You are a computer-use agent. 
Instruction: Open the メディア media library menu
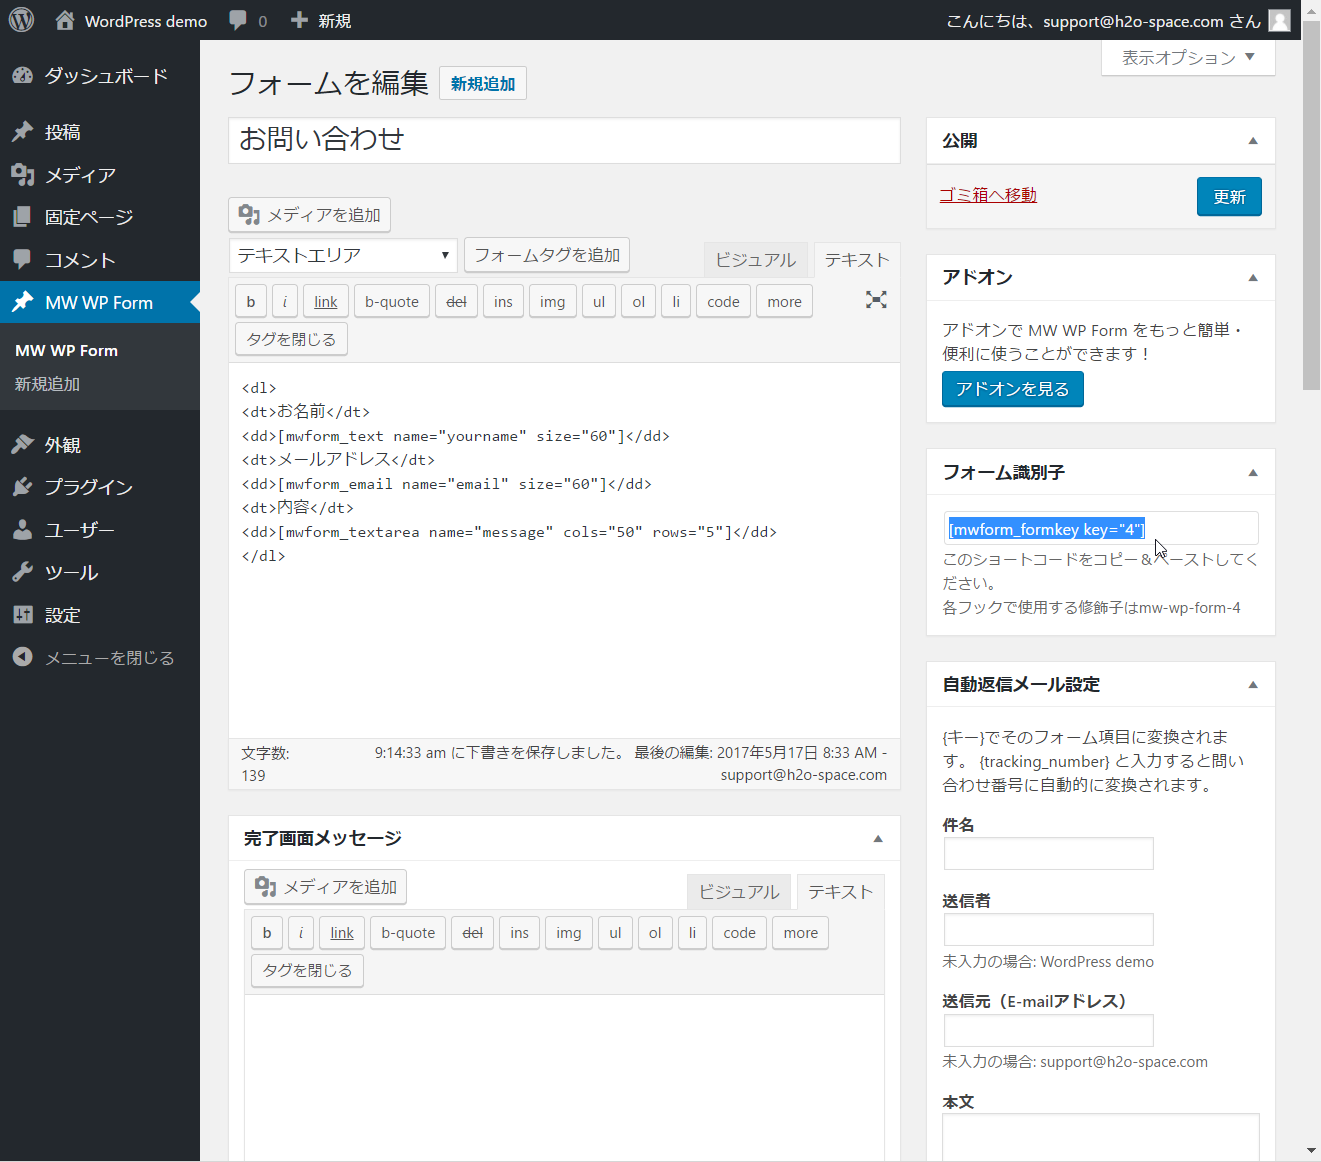click(x=80, y=175)
